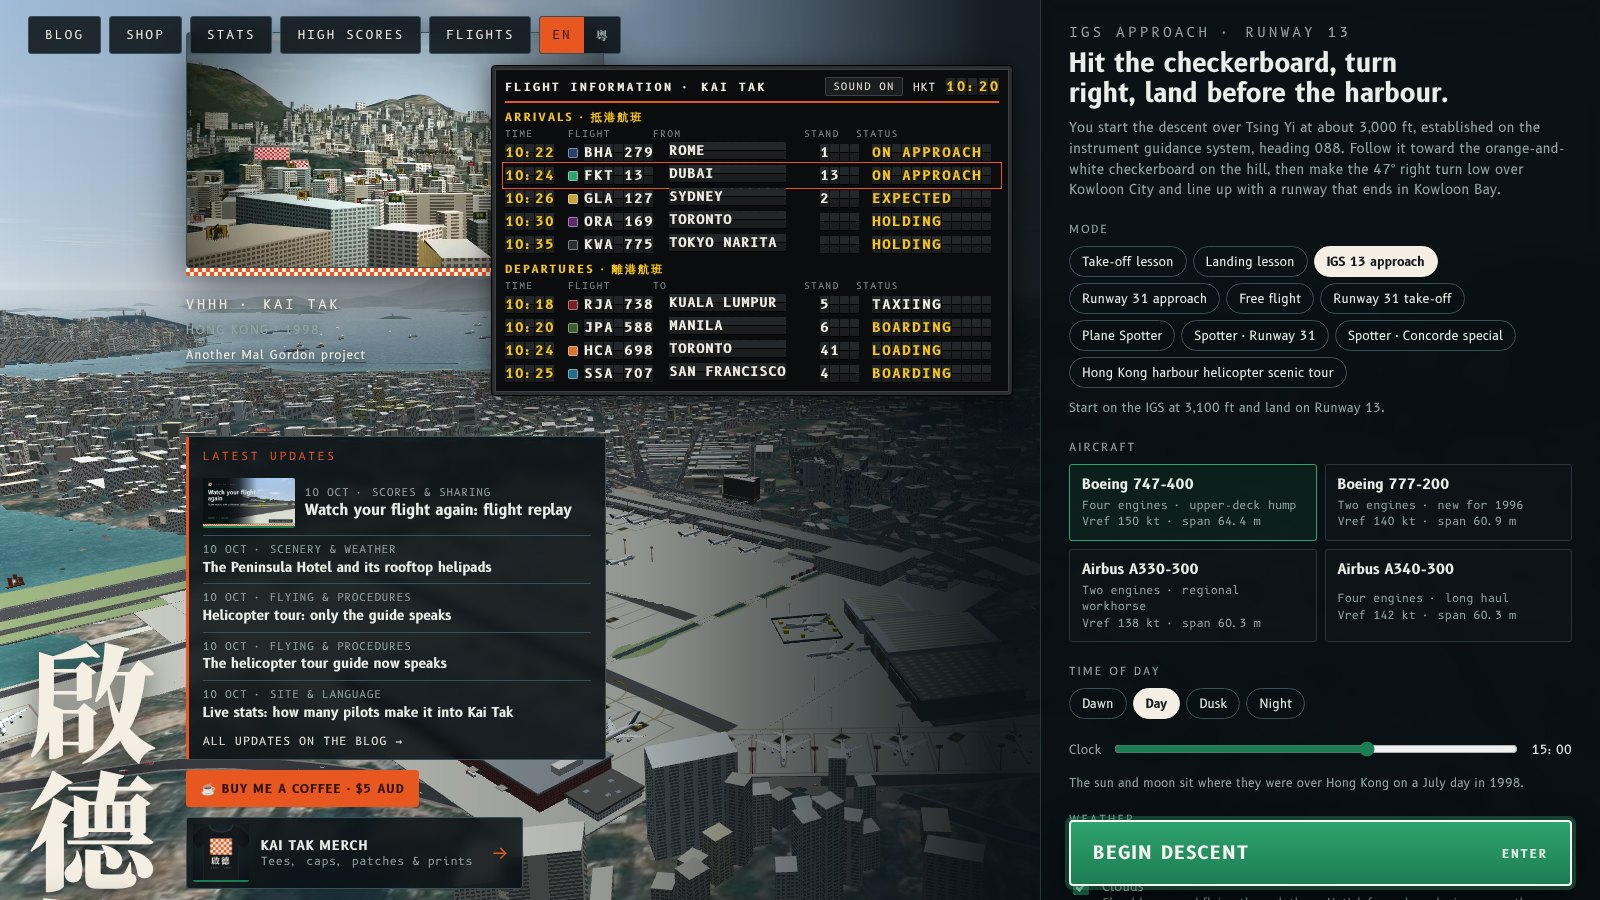The image size is (1600, 900).
Task: Switch language to Chinese
Action: (x=602, y=35)
